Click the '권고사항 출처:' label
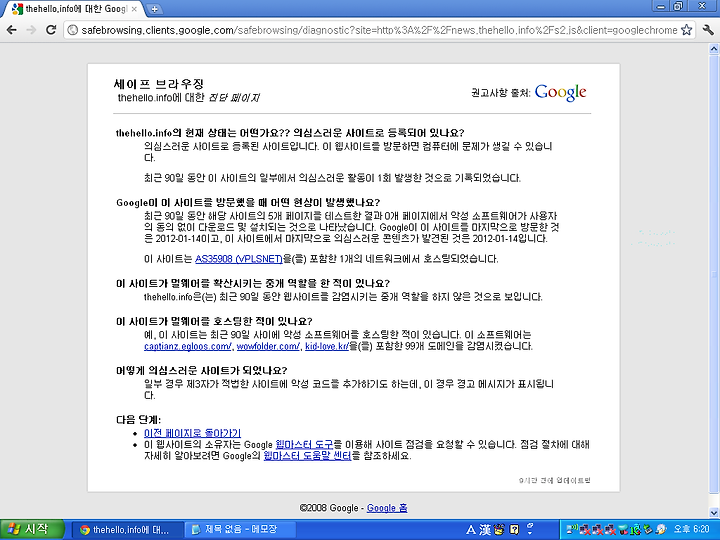720x540 pixels. tap(501, 93)
